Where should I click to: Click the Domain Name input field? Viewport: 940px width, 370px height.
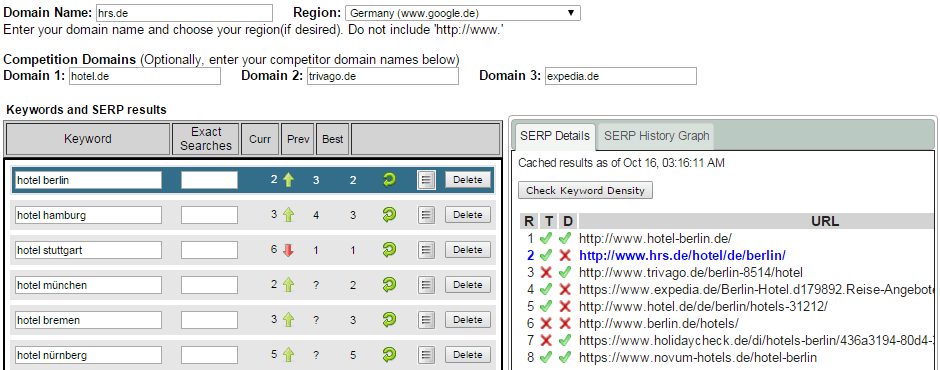tap(183, 13)
